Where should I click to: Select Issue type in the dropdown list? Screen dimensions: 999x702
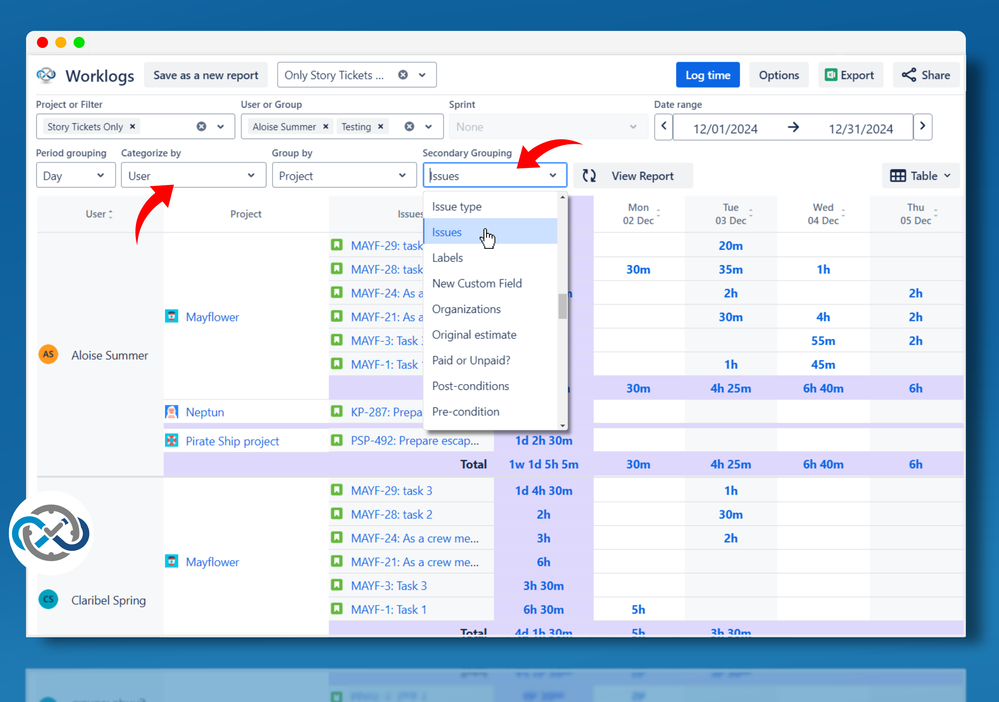(x=491, y=206)
